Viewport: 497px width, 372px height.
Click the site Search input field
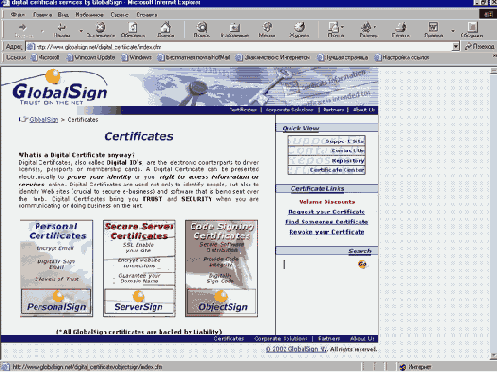coord(318,264)
